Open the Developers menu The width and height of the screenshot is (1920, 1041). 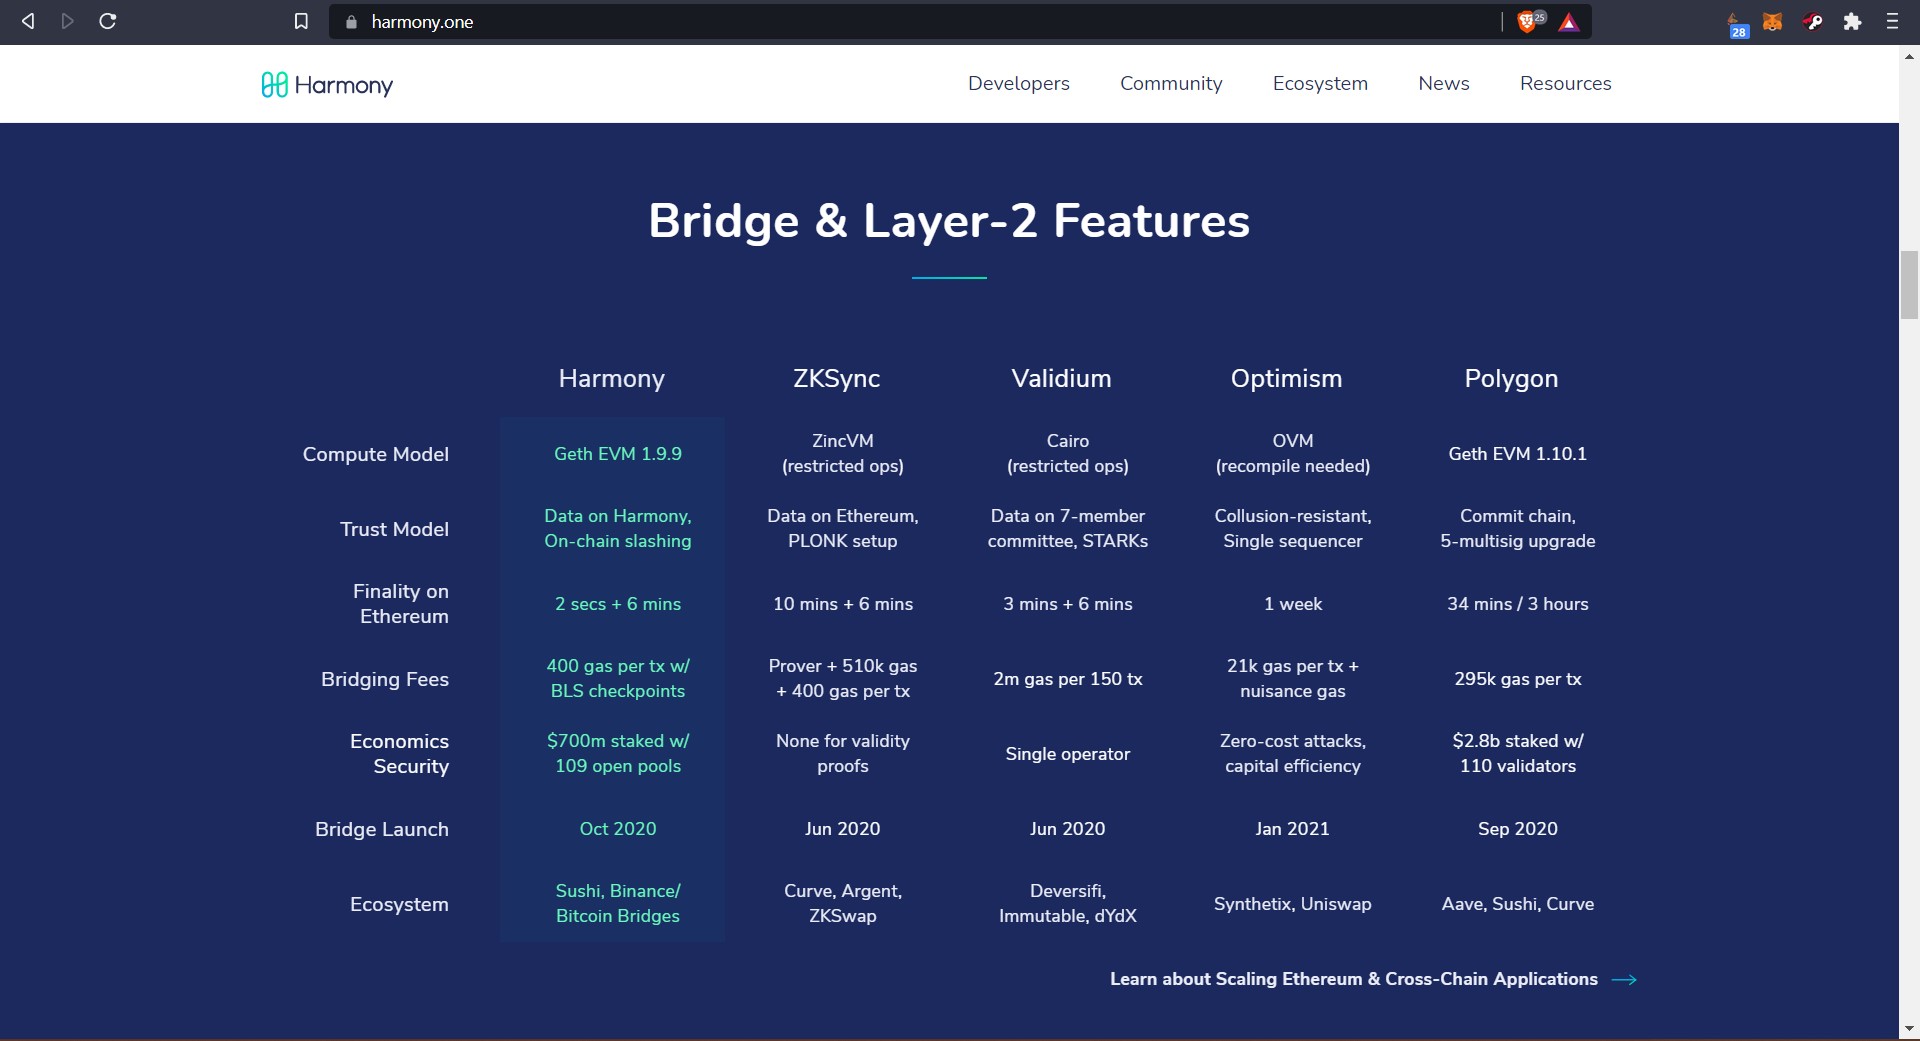[1019, 83]
